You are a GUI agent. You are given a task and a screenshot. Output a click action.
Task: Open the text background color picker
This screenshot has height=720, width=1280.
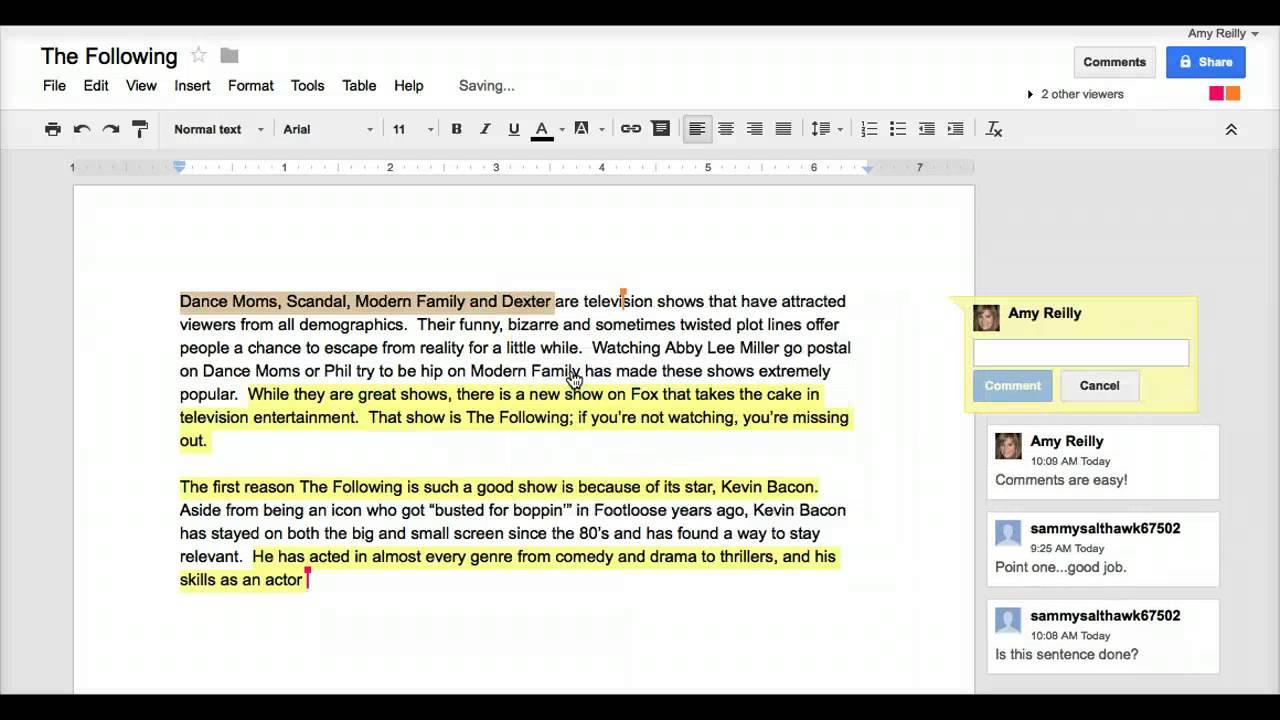click(x=589, y=129)
